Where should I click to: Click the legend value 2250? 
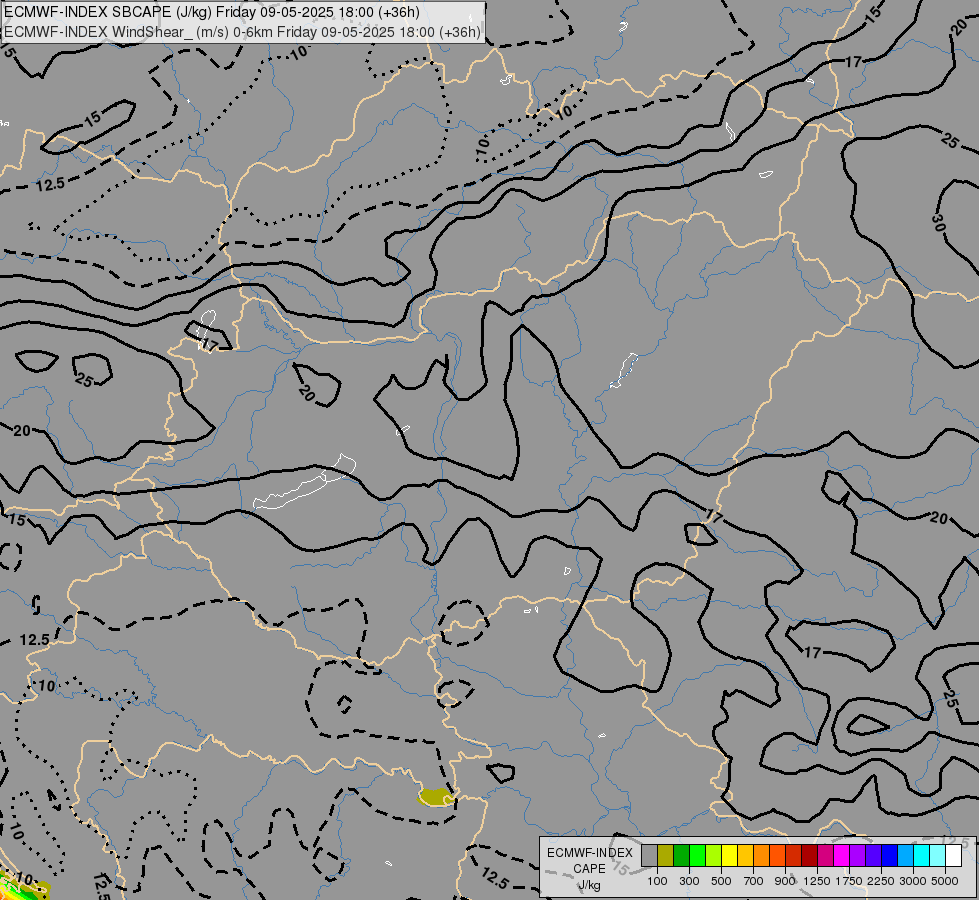(x=881, y=881)
